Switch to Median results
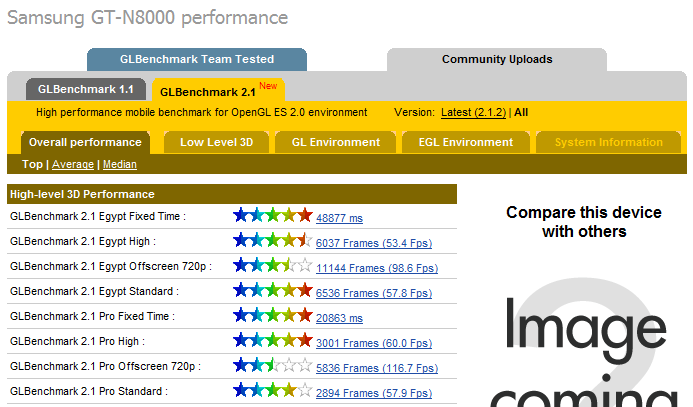The width and height of the screenshot is (693, 407). 120,164
